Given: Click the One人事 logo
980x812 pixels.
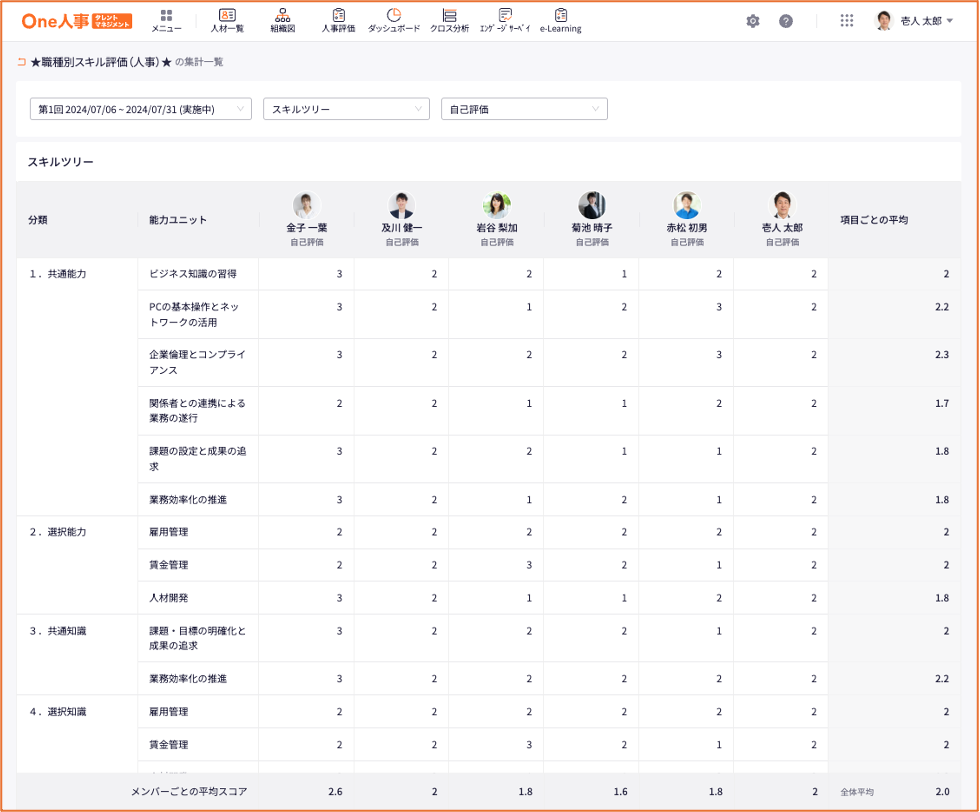Looking at the screenshot, I should pyautogui.click(x=76, y=21).
